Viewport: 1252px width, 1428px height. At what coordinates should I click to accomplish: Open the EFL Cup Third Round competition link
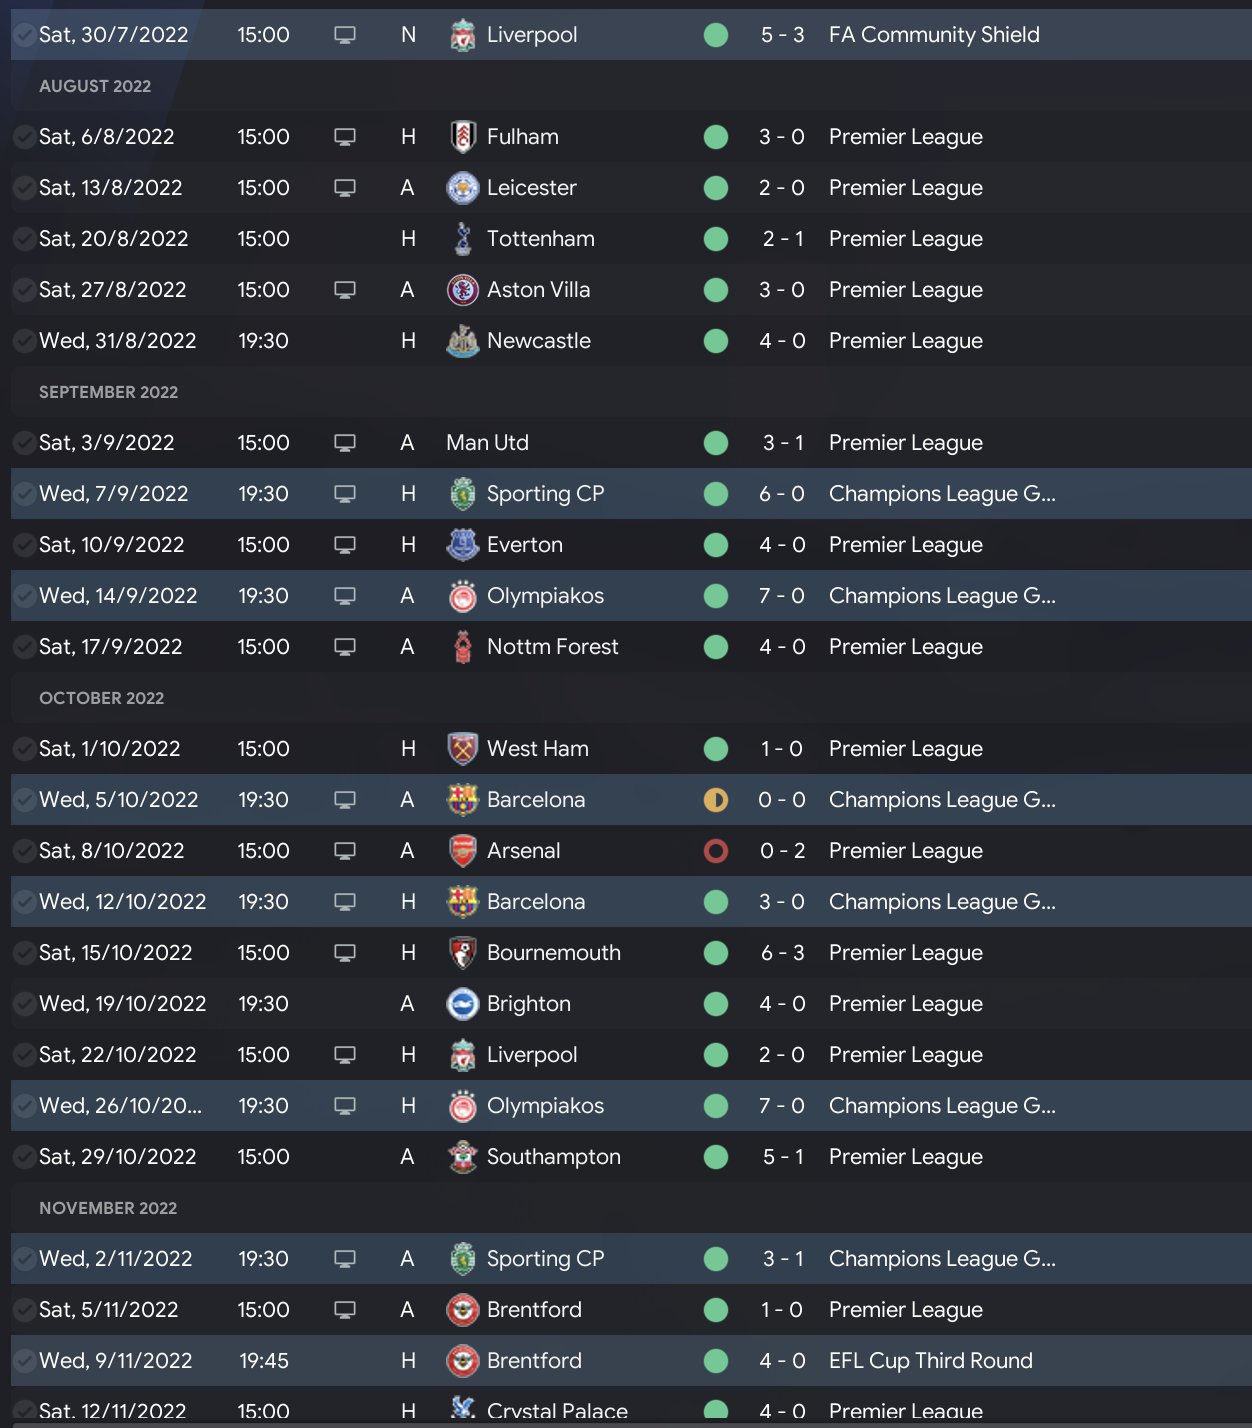pyautogui.click(x=930, y=1361)
